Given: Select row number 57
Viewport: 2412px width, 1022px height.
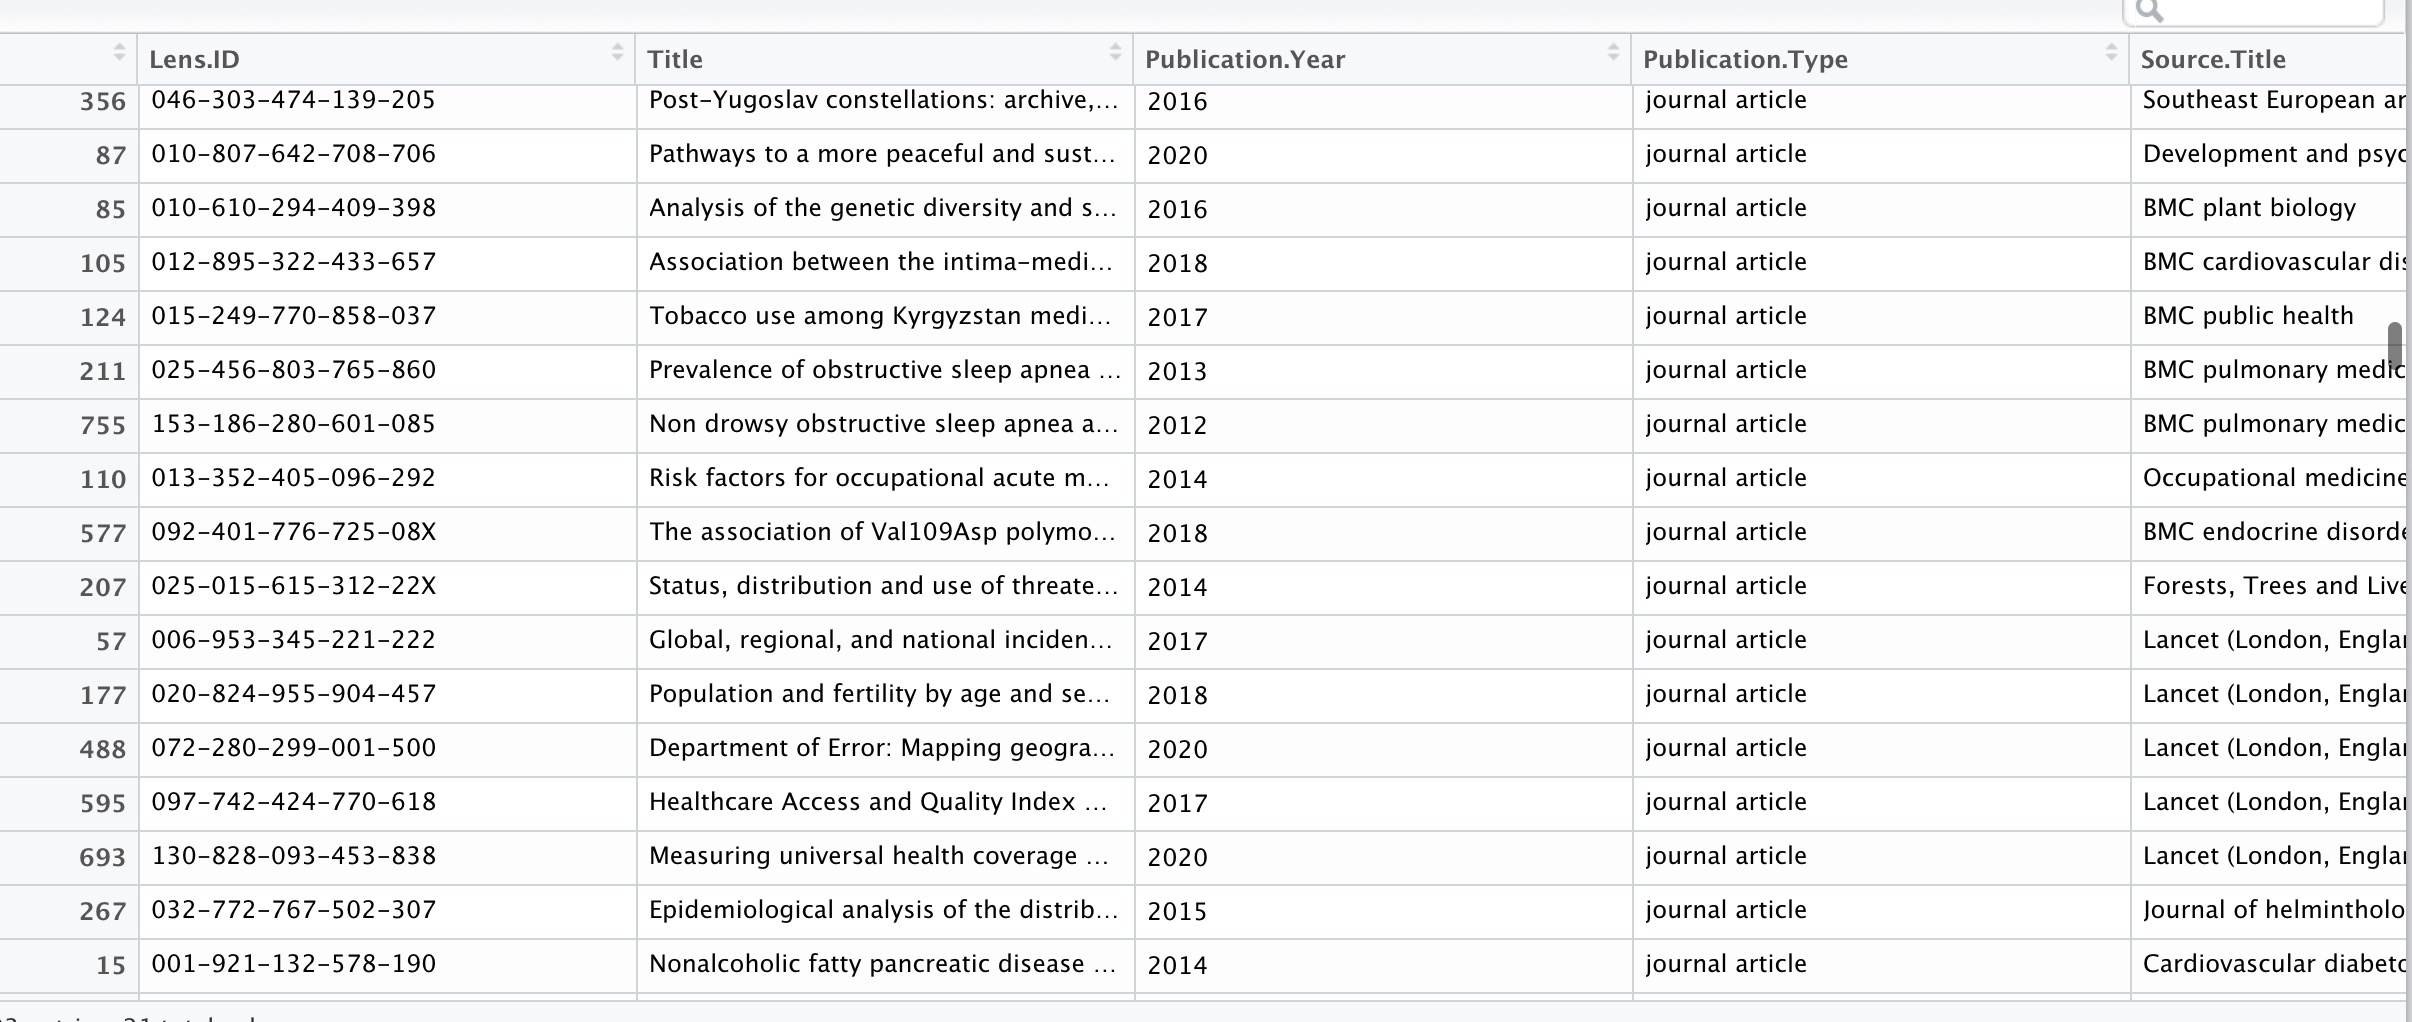Looking at the screenshot, I should pos(111,642).
